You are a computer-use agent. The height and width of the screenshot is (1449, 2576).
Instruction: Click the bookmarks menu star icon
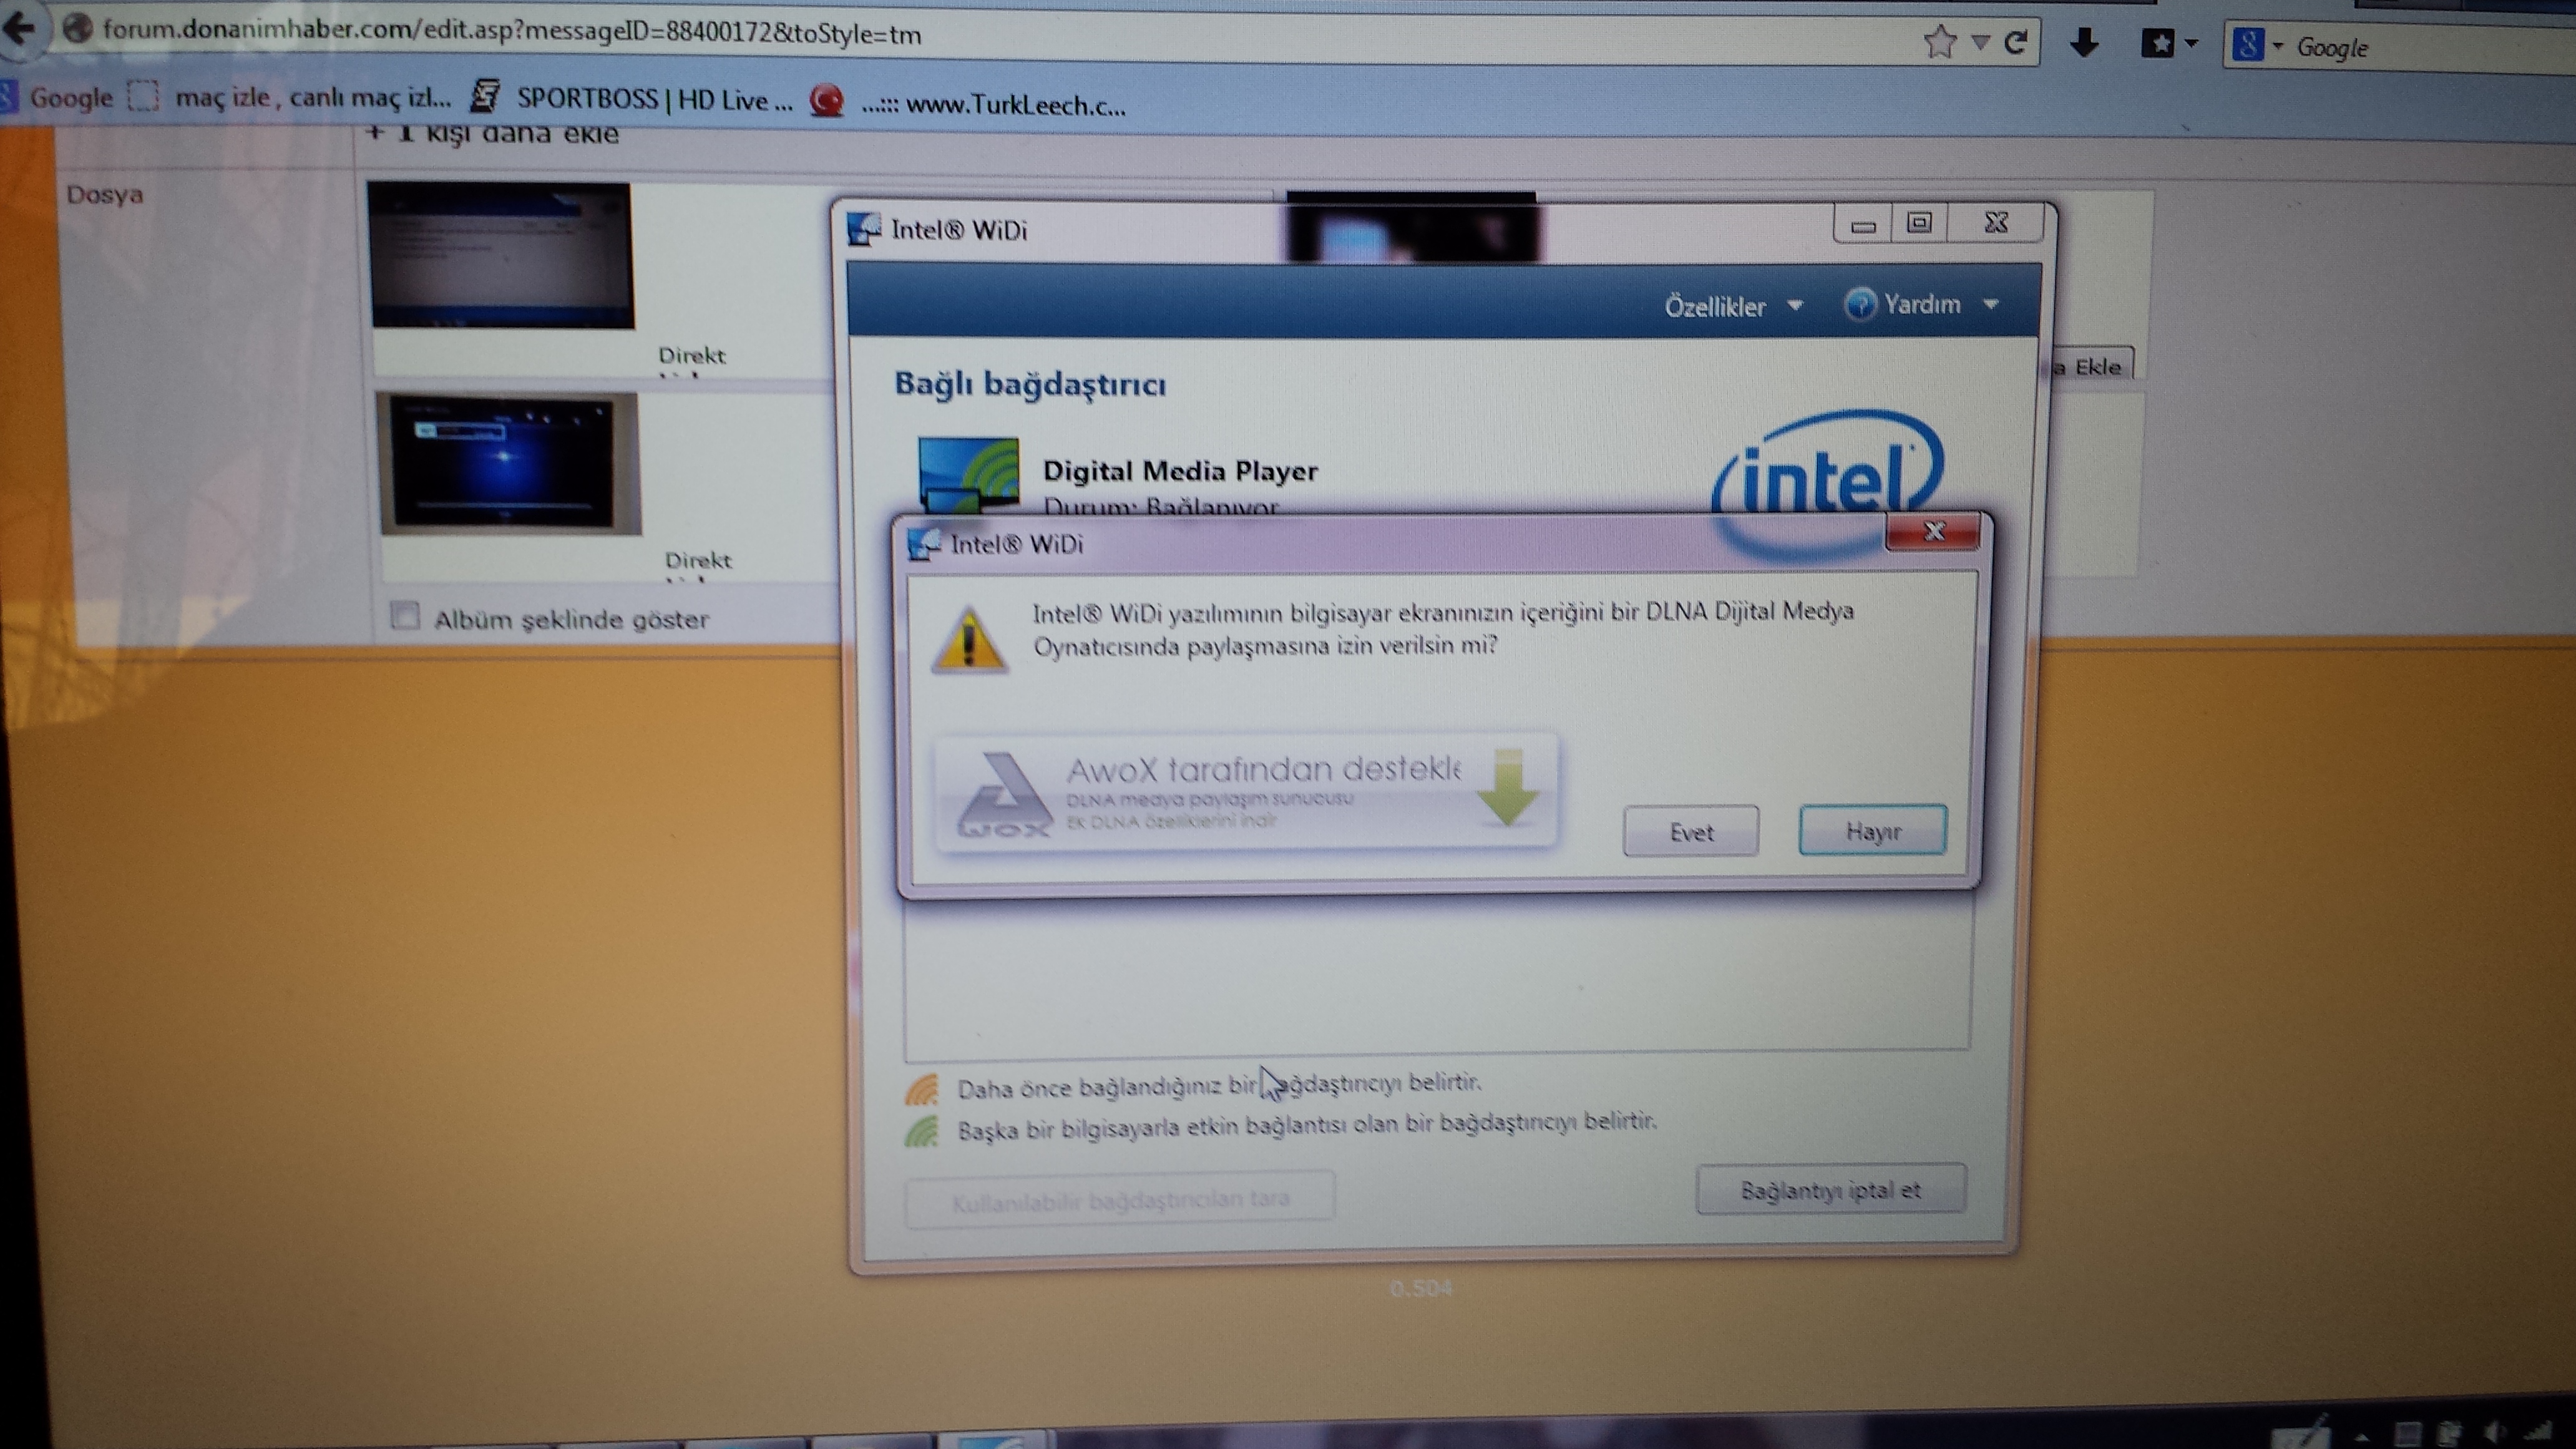2159,44
